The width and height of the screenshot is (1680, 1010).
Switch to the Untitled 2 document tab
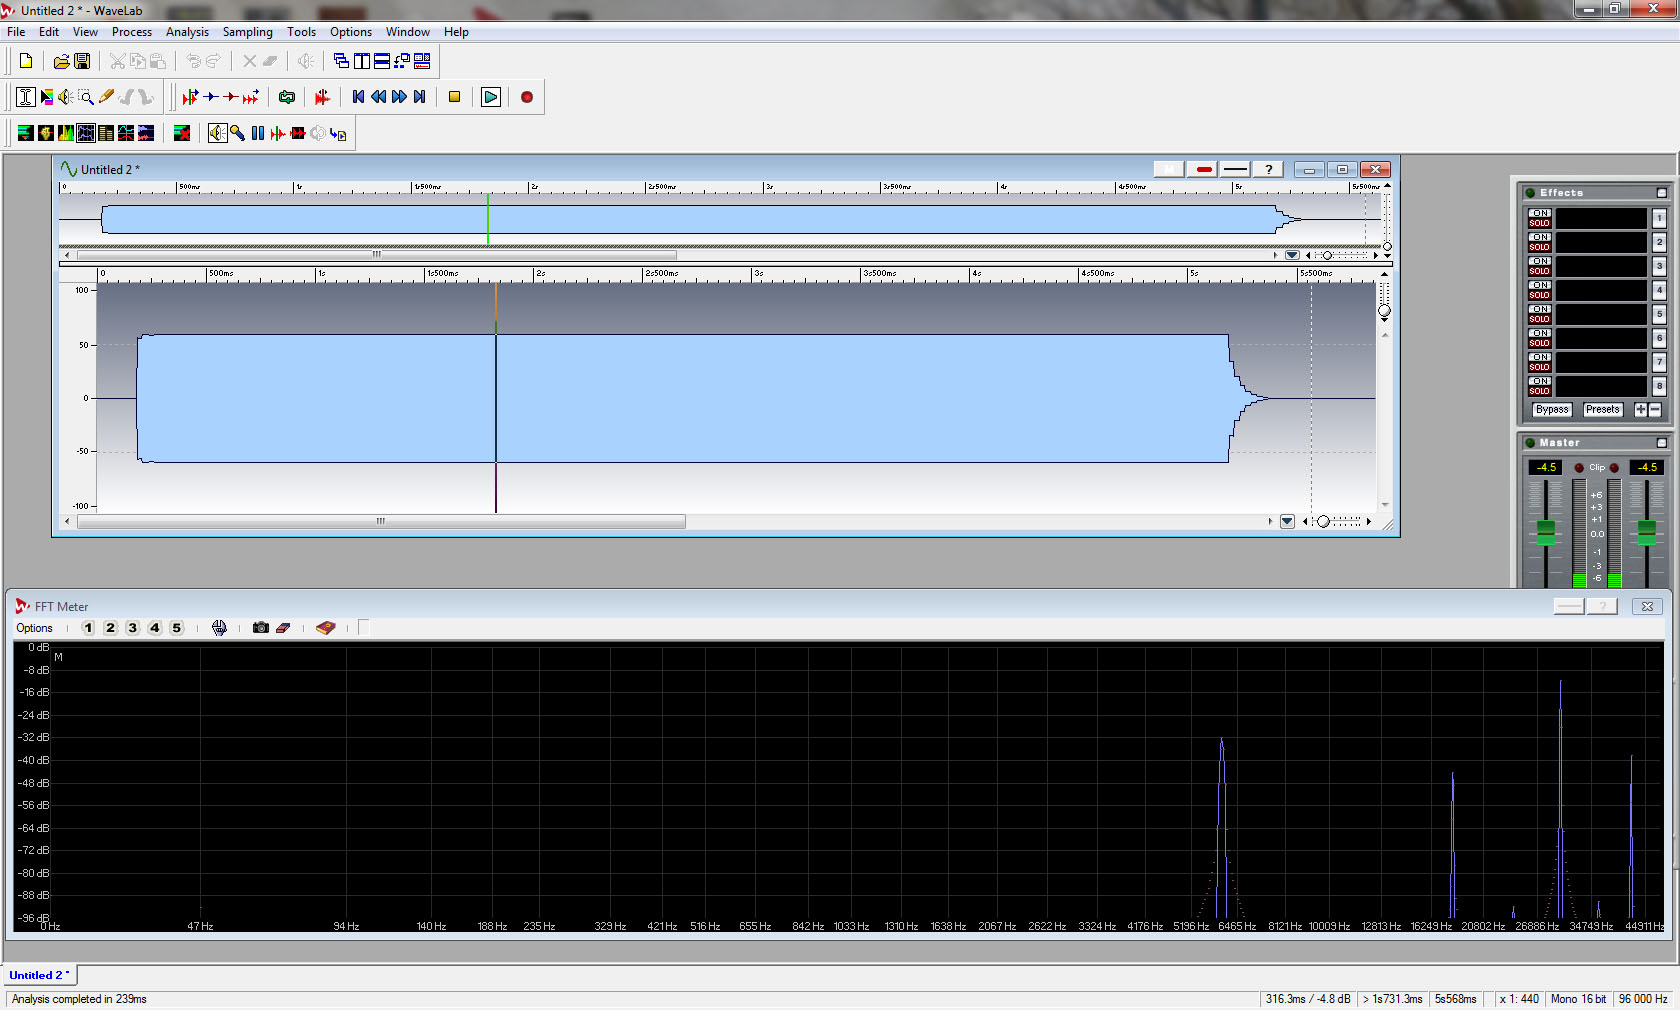pyautogui.click(x=40, y=975)
